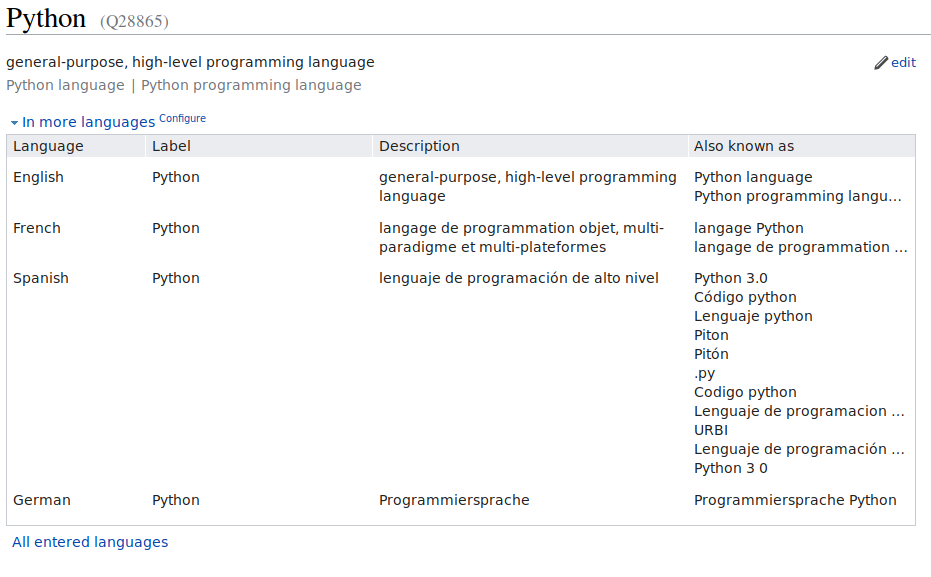Click the "Python language" alias under the title
This screenshot has height=577, width=931.
[64, 85]
